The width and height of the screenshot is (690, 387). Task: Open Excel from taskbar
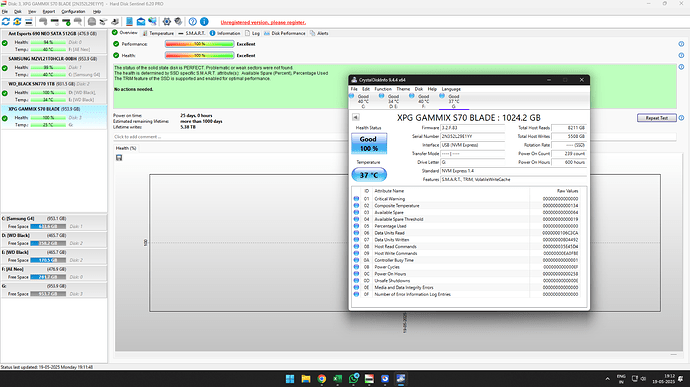(338, 379)
